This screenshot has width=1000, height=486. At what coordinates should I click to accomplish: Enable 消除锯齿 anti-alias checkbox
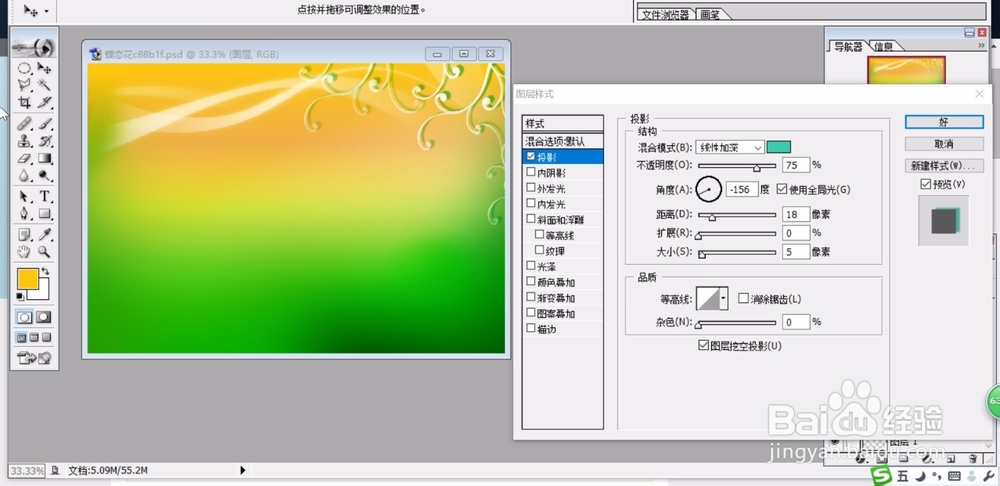point(743,298)
